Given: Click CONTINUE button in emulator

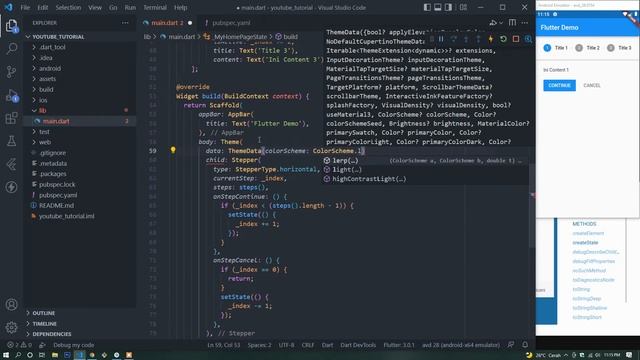Looking at the screenshot, I should pos(559,85).
